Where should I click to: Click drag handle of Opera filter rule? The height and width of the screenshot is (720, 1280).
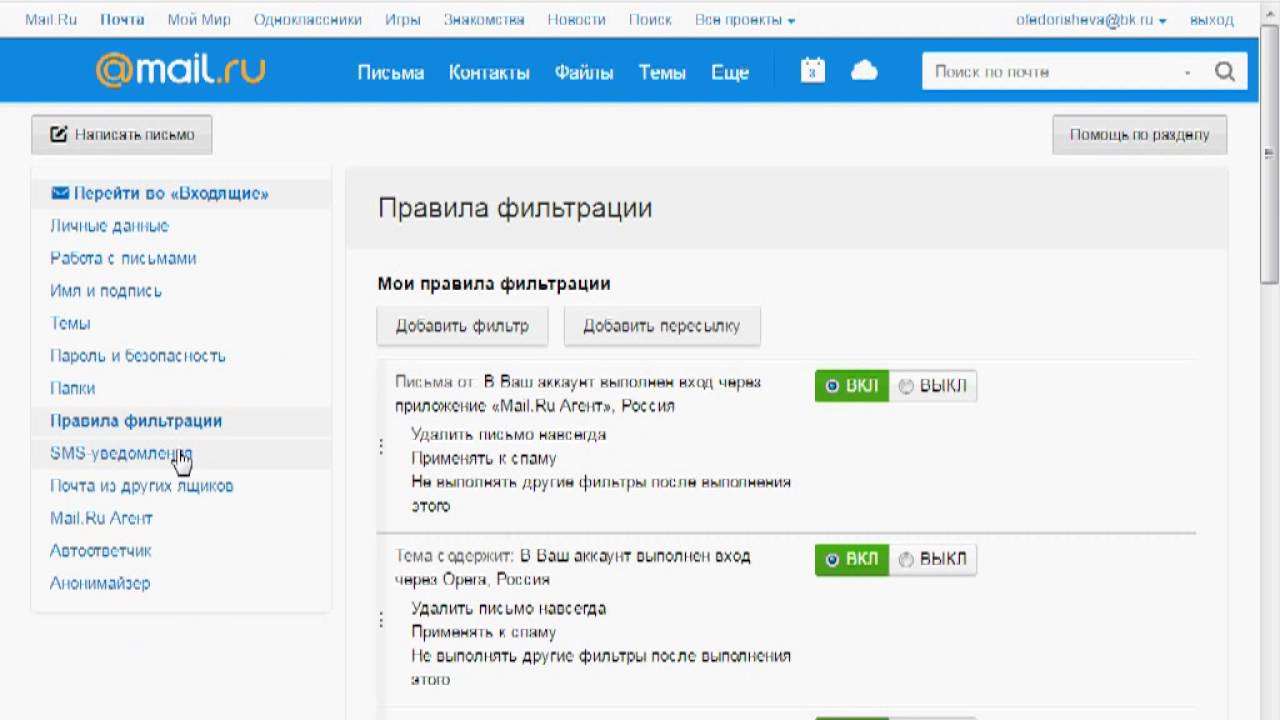[381, 621]
